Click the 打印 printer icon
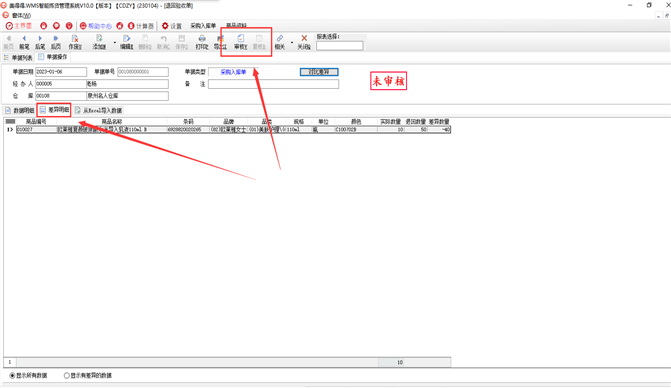 coord(202,39)
